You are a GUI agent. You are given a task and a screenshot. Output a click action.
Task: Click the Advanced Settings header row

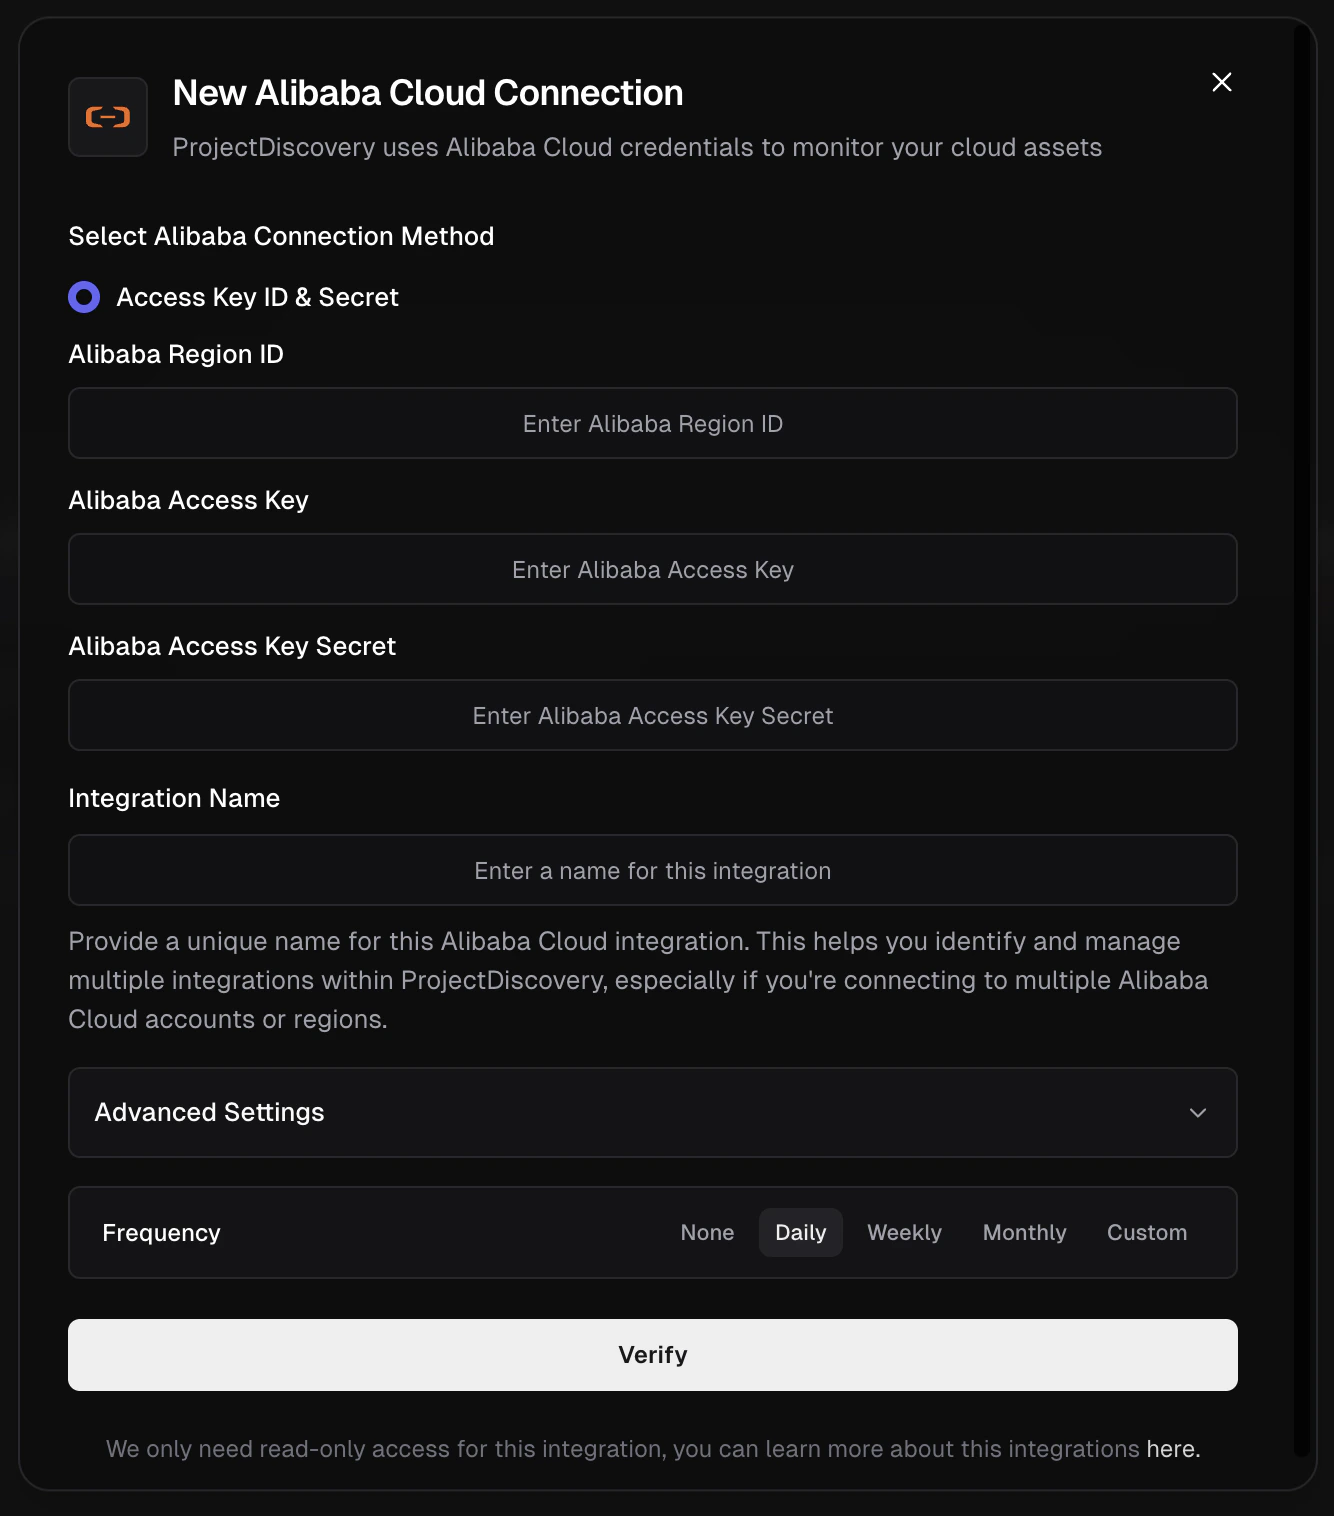(400, 1112)
